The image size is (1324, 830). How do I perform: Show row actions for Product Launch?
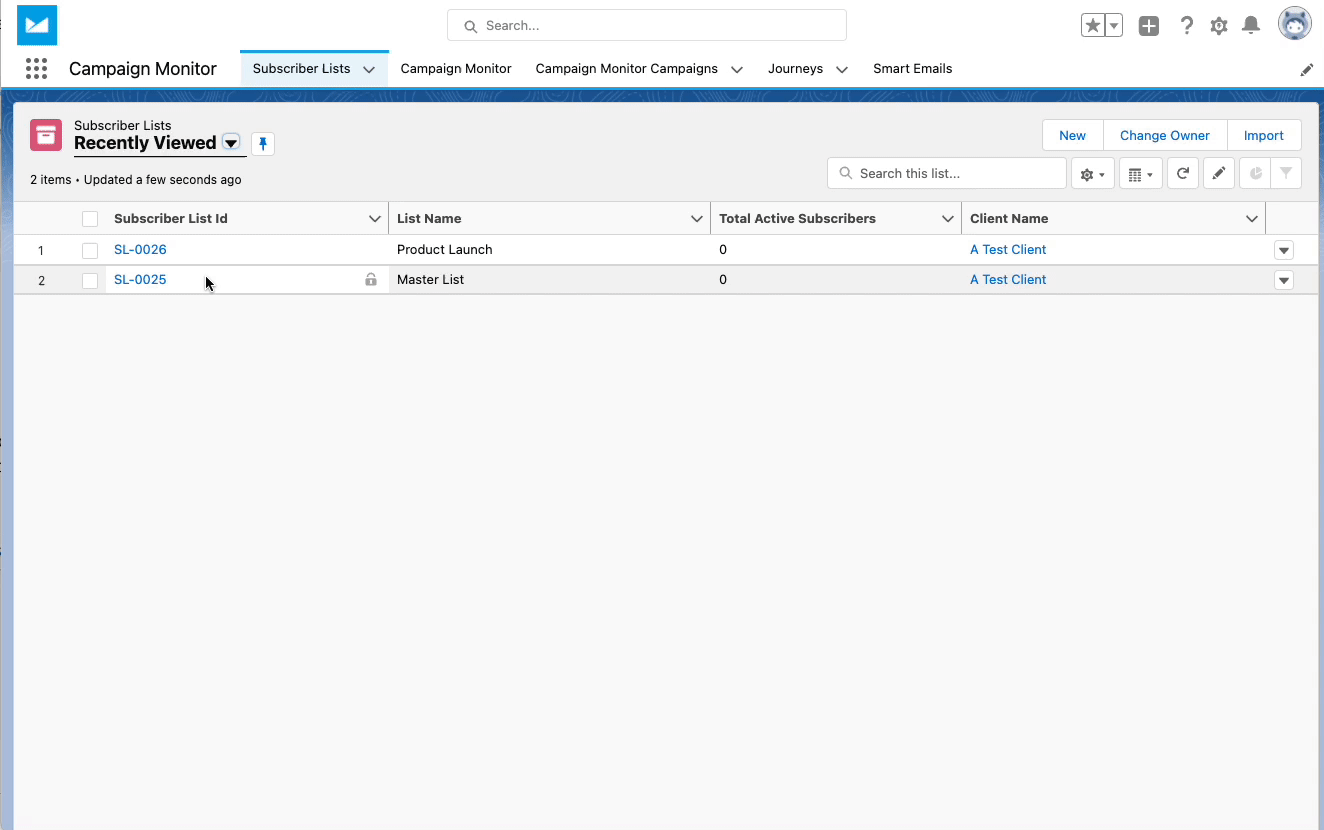pyautogui.click(x=1284, y=250)
